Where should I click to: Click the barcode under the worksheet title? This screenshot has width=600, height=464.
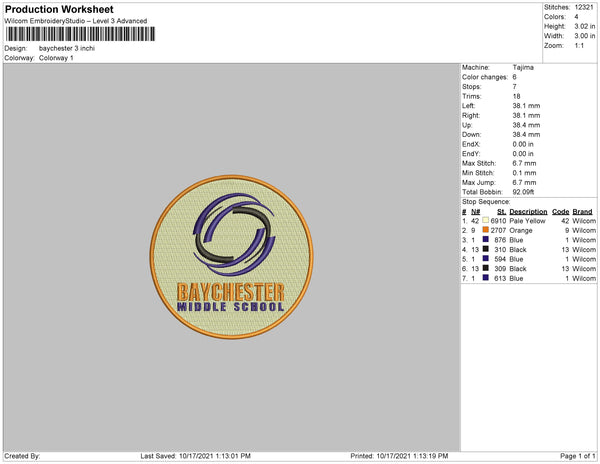[80, 34]
